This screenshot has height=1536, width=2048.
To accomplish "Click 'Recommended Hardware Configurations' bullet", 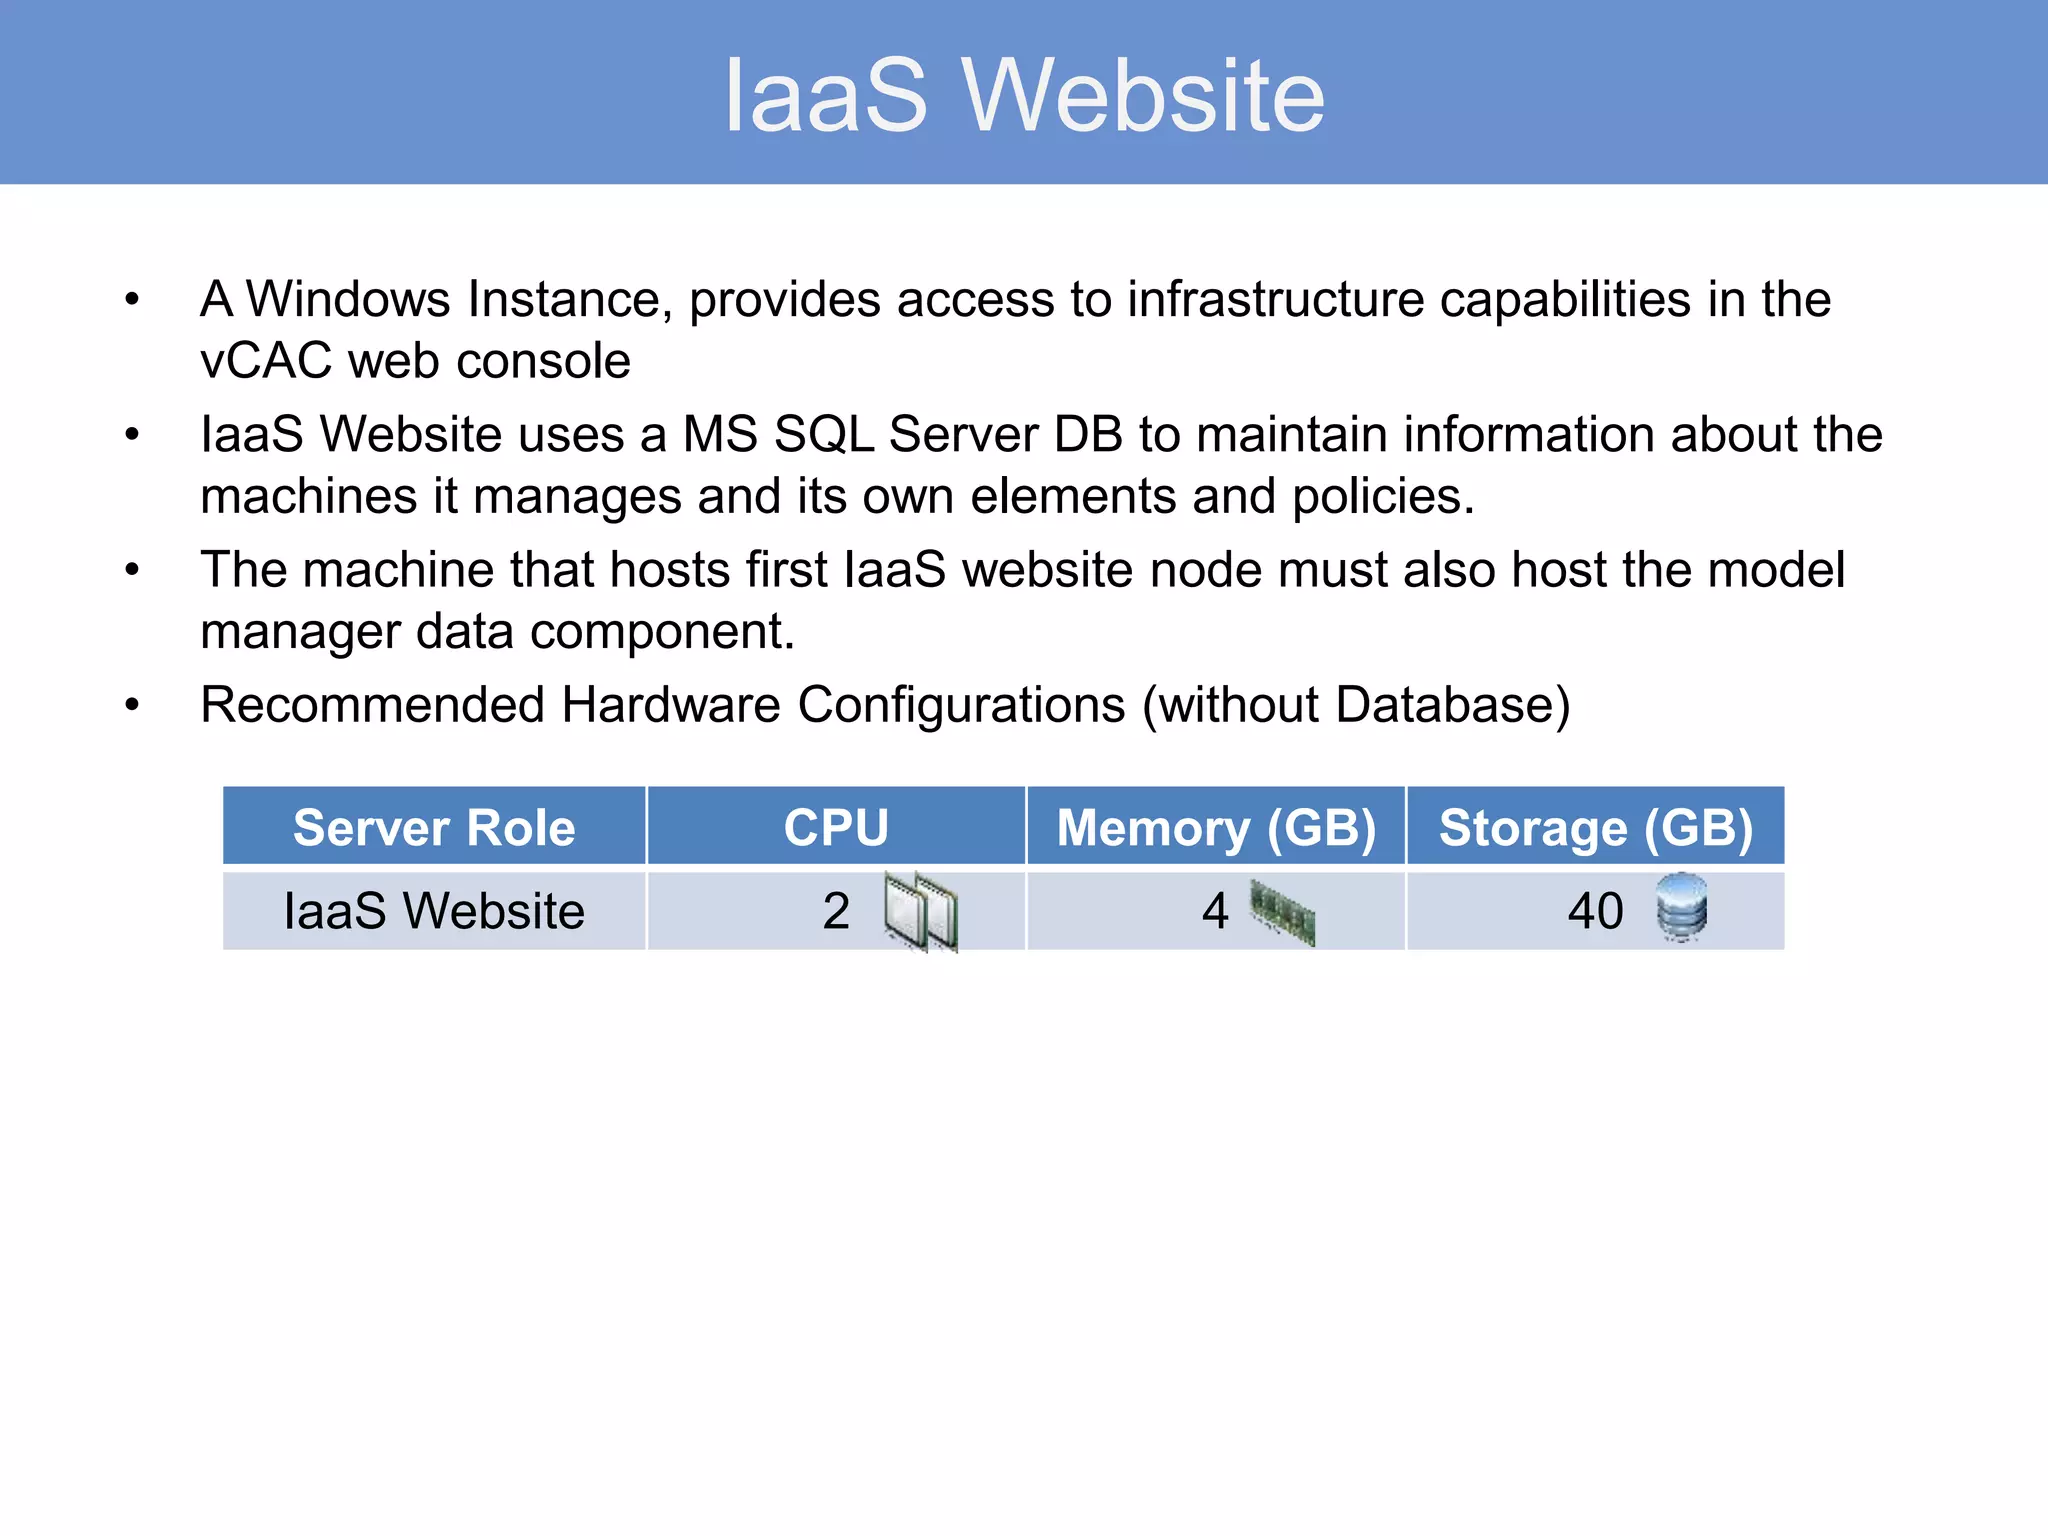I will click(885, 705).
